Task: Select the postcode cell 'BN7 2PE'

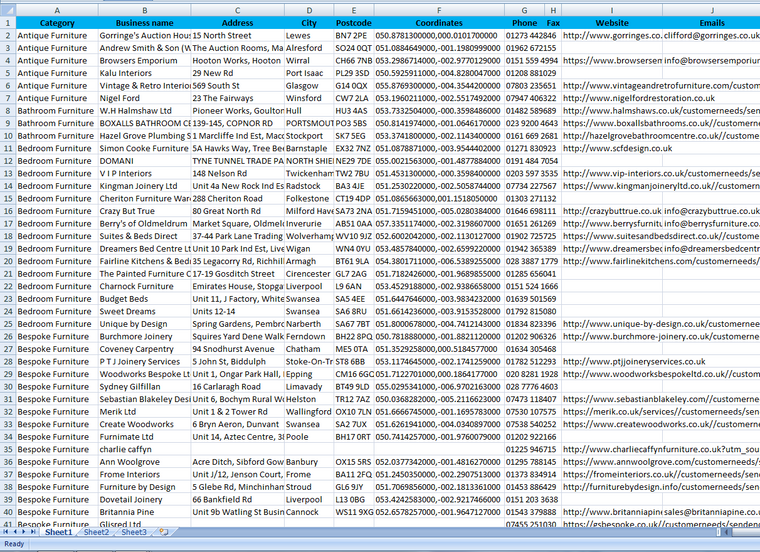Action: click(354, 35)
